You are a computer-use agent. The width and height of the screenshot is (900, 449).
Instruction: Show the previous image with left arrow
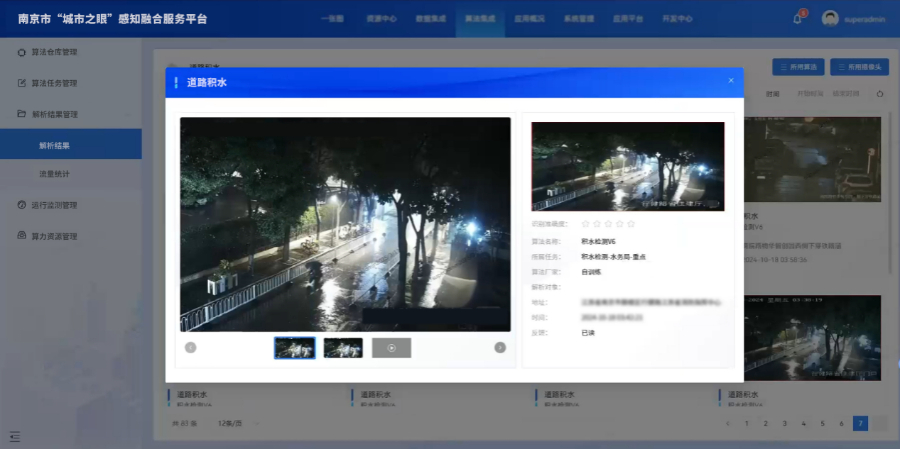click(190, 347)
